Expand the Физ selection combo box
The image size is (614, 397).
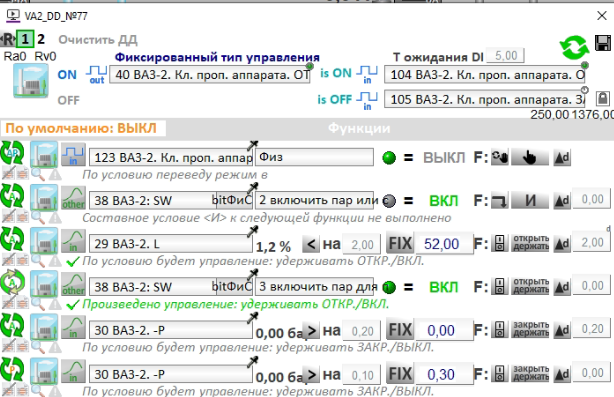pyautogui.click(x=314, y=157)
